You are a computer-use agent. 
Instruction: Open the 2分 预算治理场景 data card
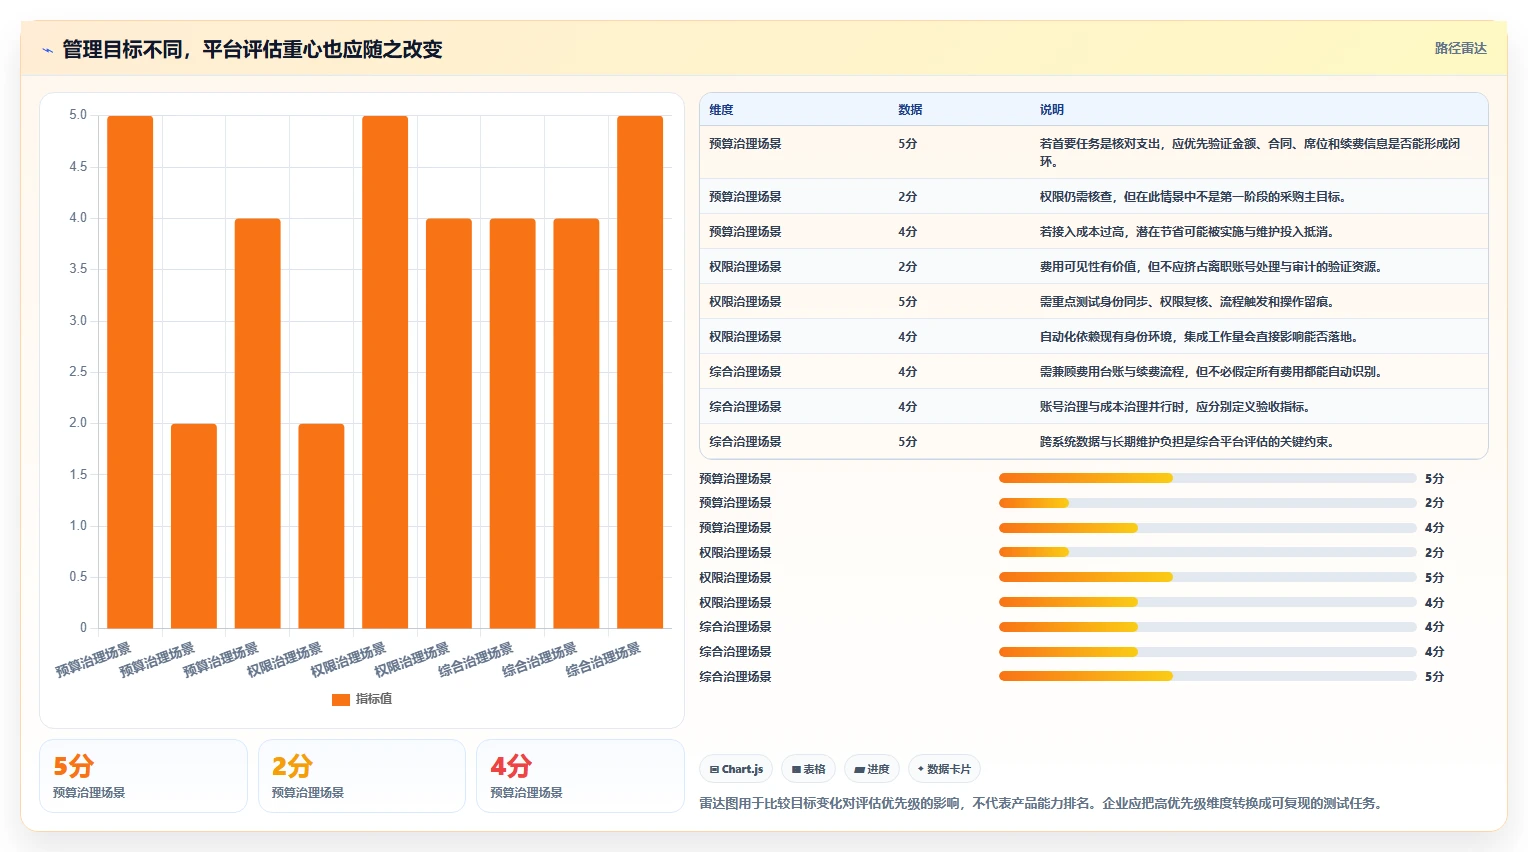coord(362,776)
